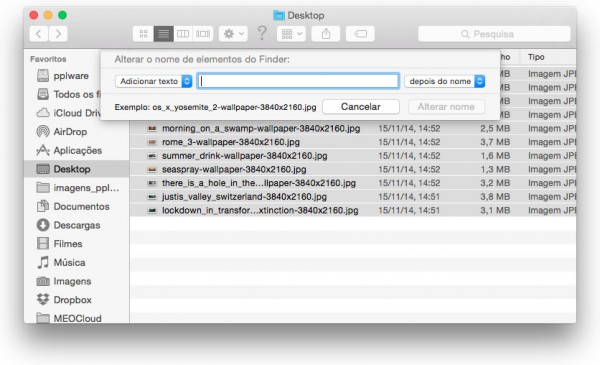Click the edit tags toolbar button
600x365 pixels.
click(360, 34)
